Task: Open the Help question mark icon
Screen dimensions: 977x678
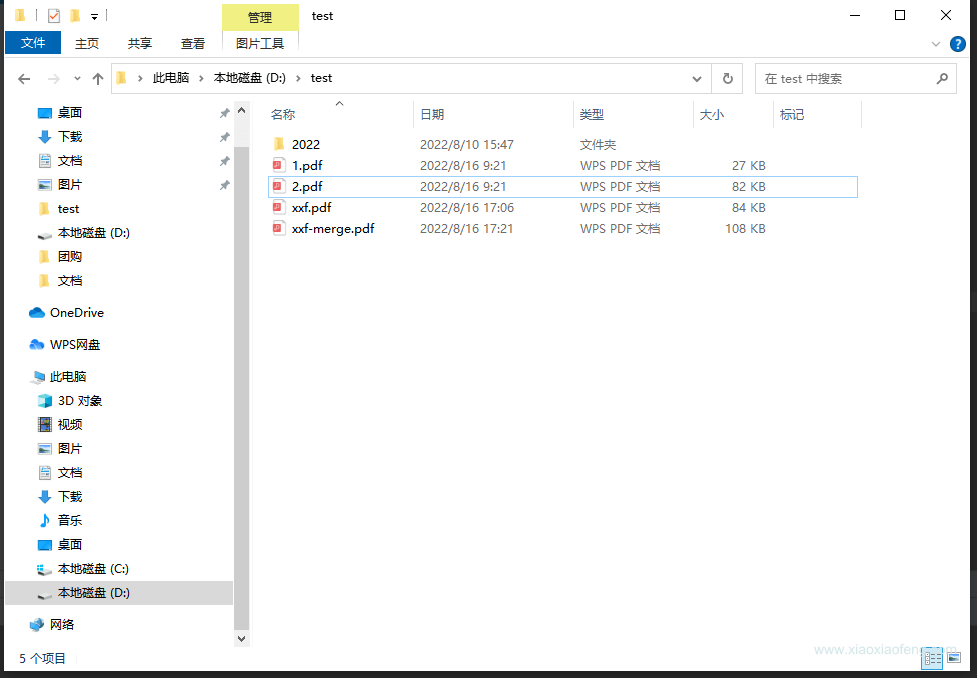Action: [x=958, y=44]
